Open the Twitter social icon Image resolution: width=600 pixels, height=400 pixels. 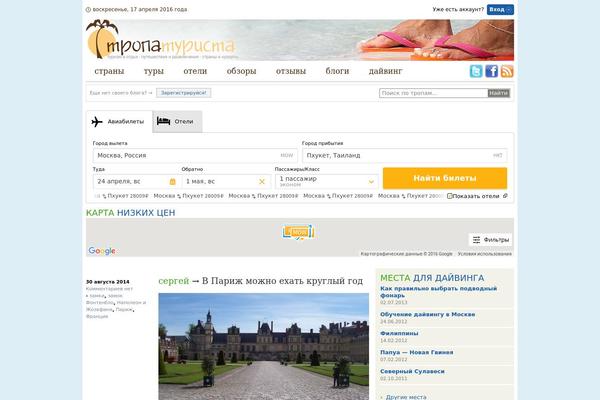476,71
